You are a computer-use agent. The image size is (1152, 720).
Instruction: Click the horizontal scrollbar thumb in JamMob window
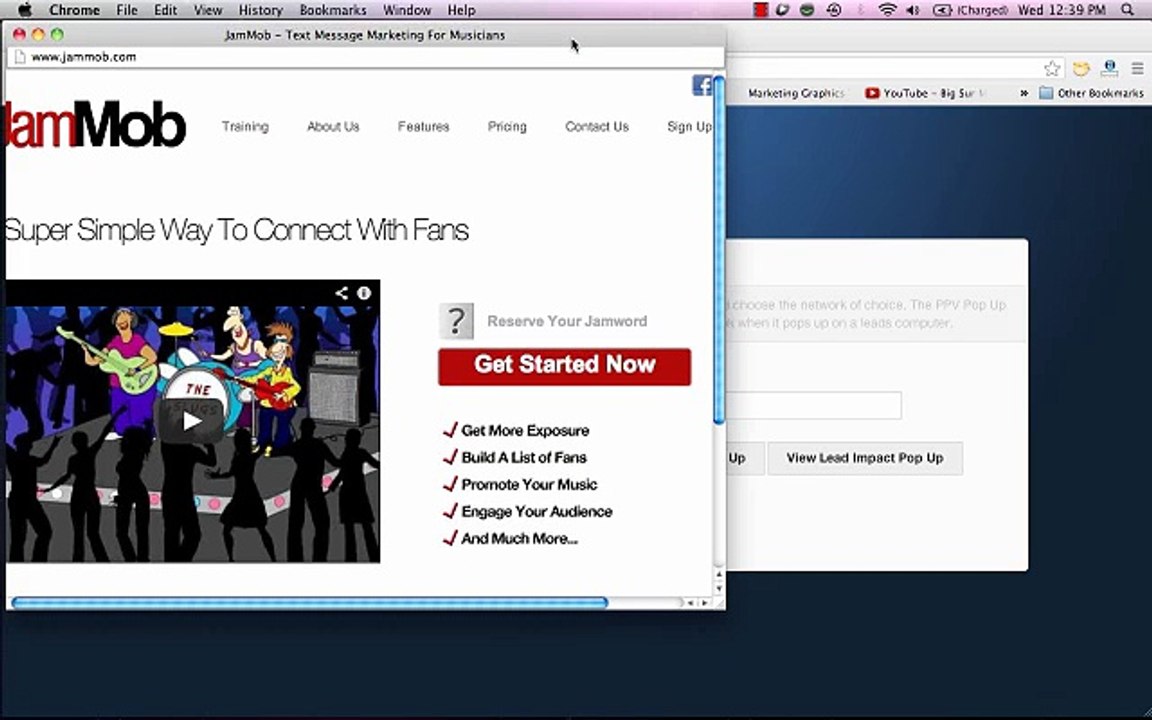coord(309,603)
